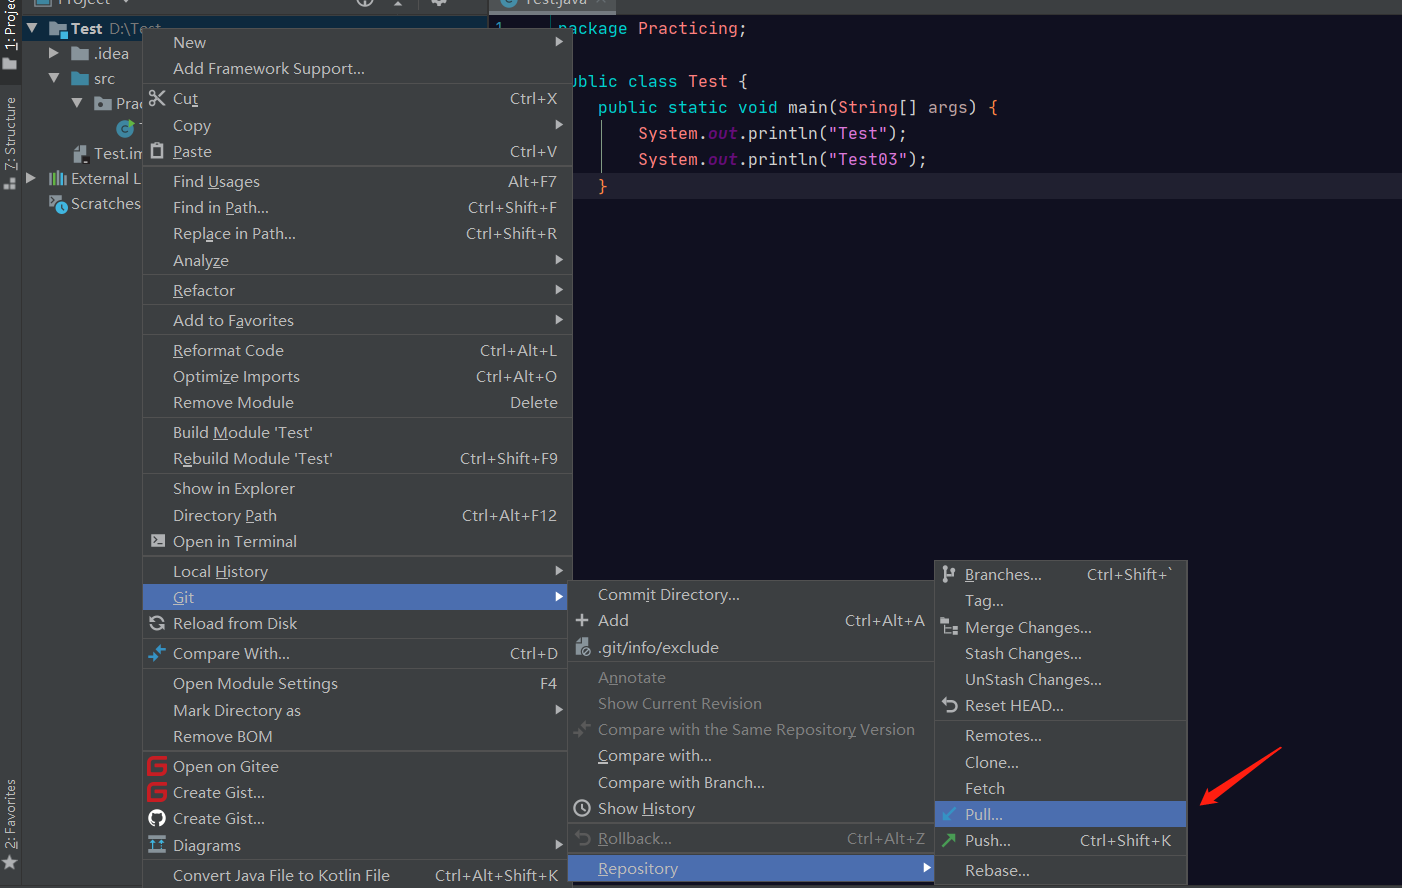The image size is (1402, 888).
Task: Open Module Settings from the context menu
Action: click(x=357, y=683)
